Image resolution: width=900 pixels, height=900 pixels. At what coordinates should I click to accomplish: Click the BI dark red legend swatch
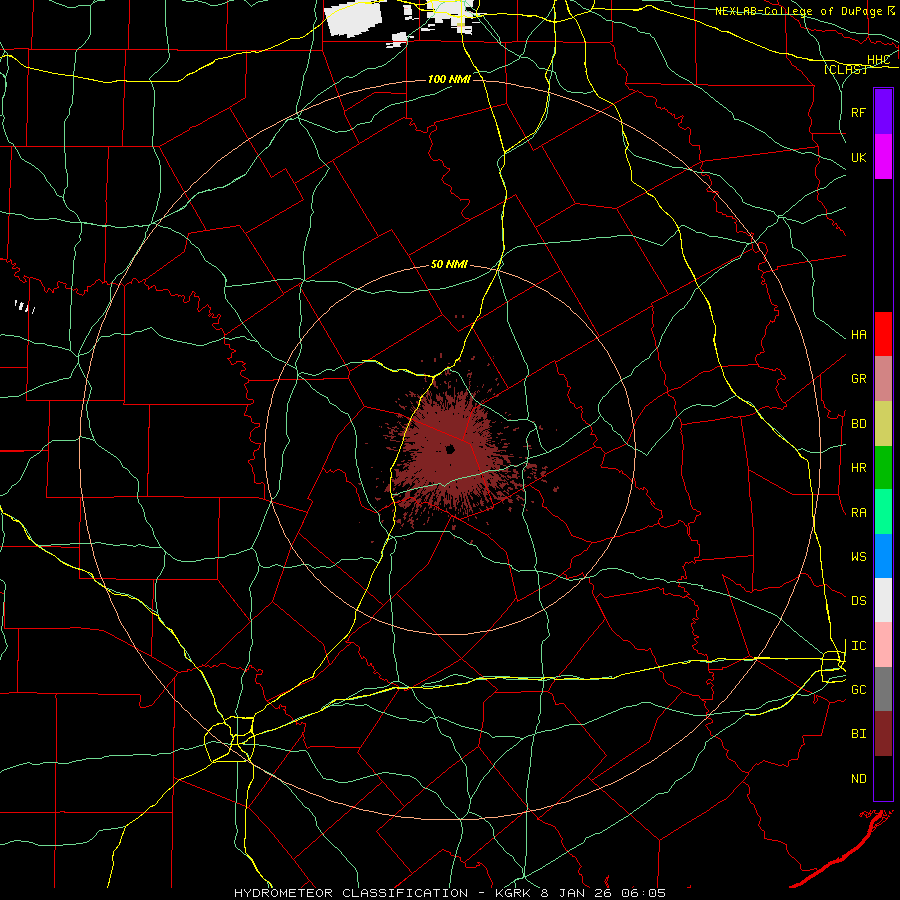click(x=883, y=734)
